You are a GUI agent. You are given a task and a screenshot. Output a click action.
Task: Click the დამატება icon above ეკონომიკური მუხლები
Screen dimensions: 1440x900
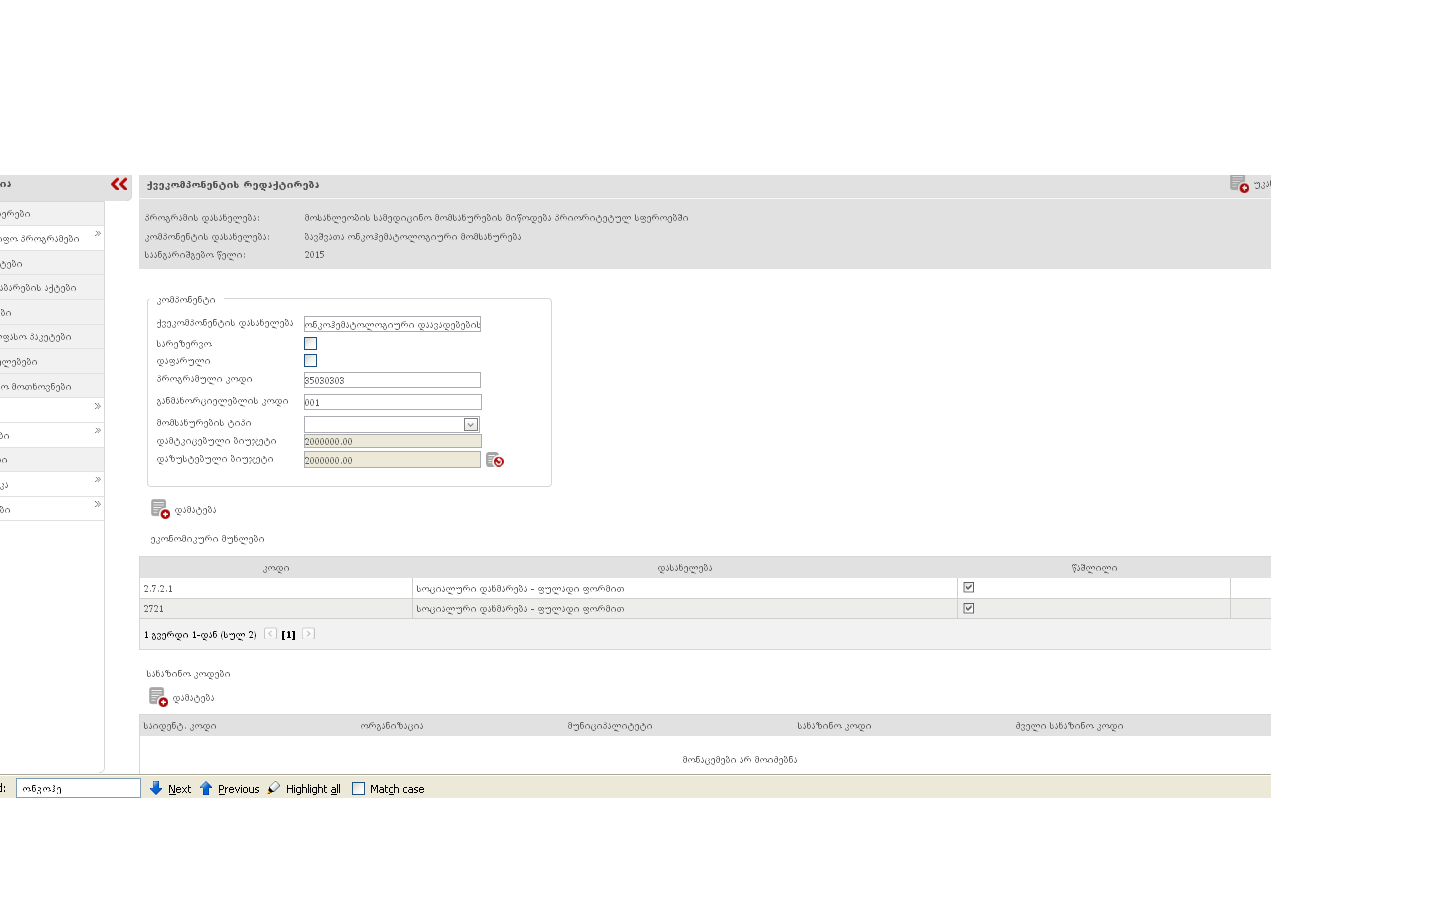coord(160,510)
